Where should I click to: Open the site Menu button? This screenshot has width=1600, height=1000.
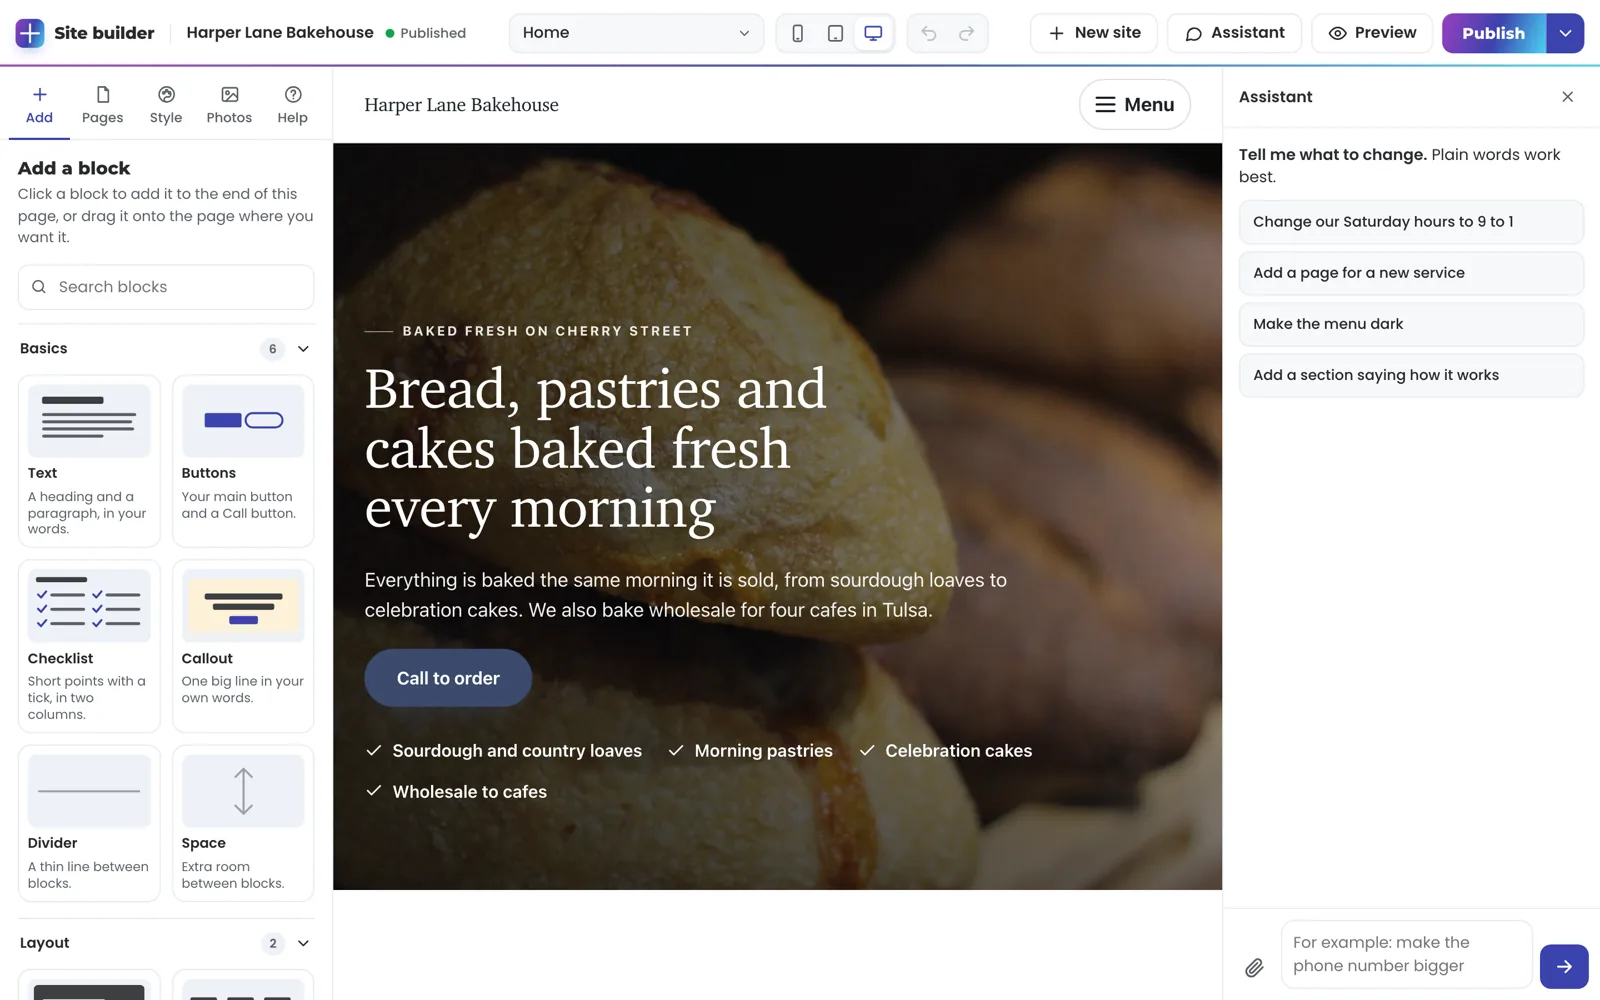1134,104
